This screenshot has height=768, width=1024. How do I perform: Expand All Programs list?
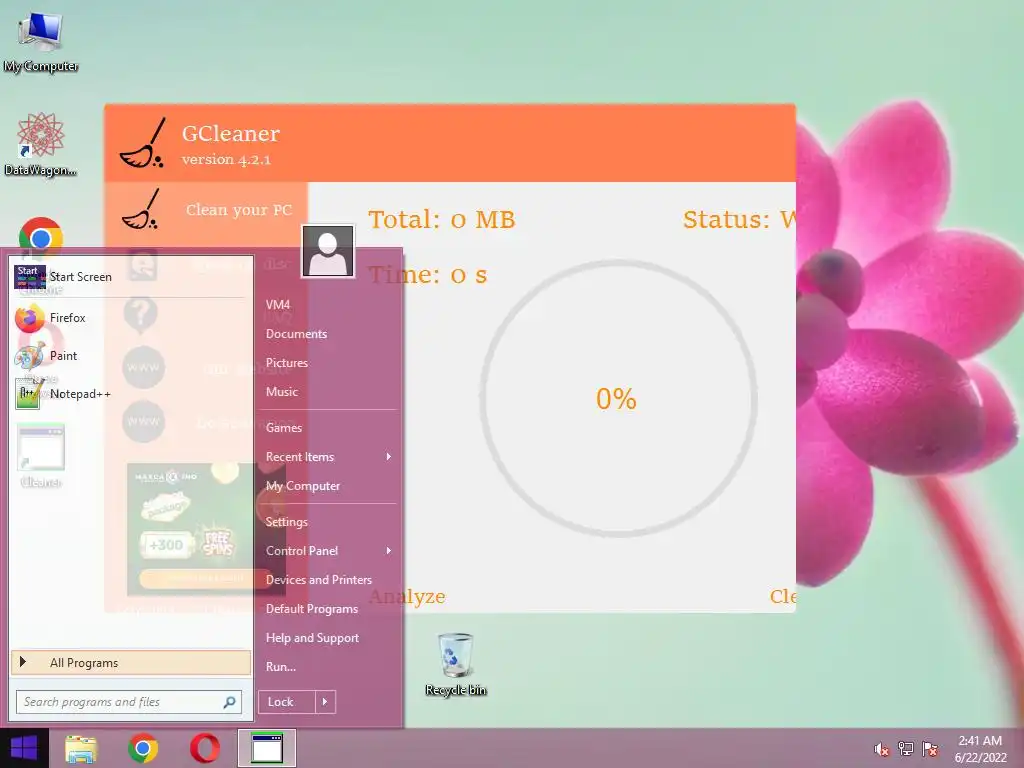(131, 663)
